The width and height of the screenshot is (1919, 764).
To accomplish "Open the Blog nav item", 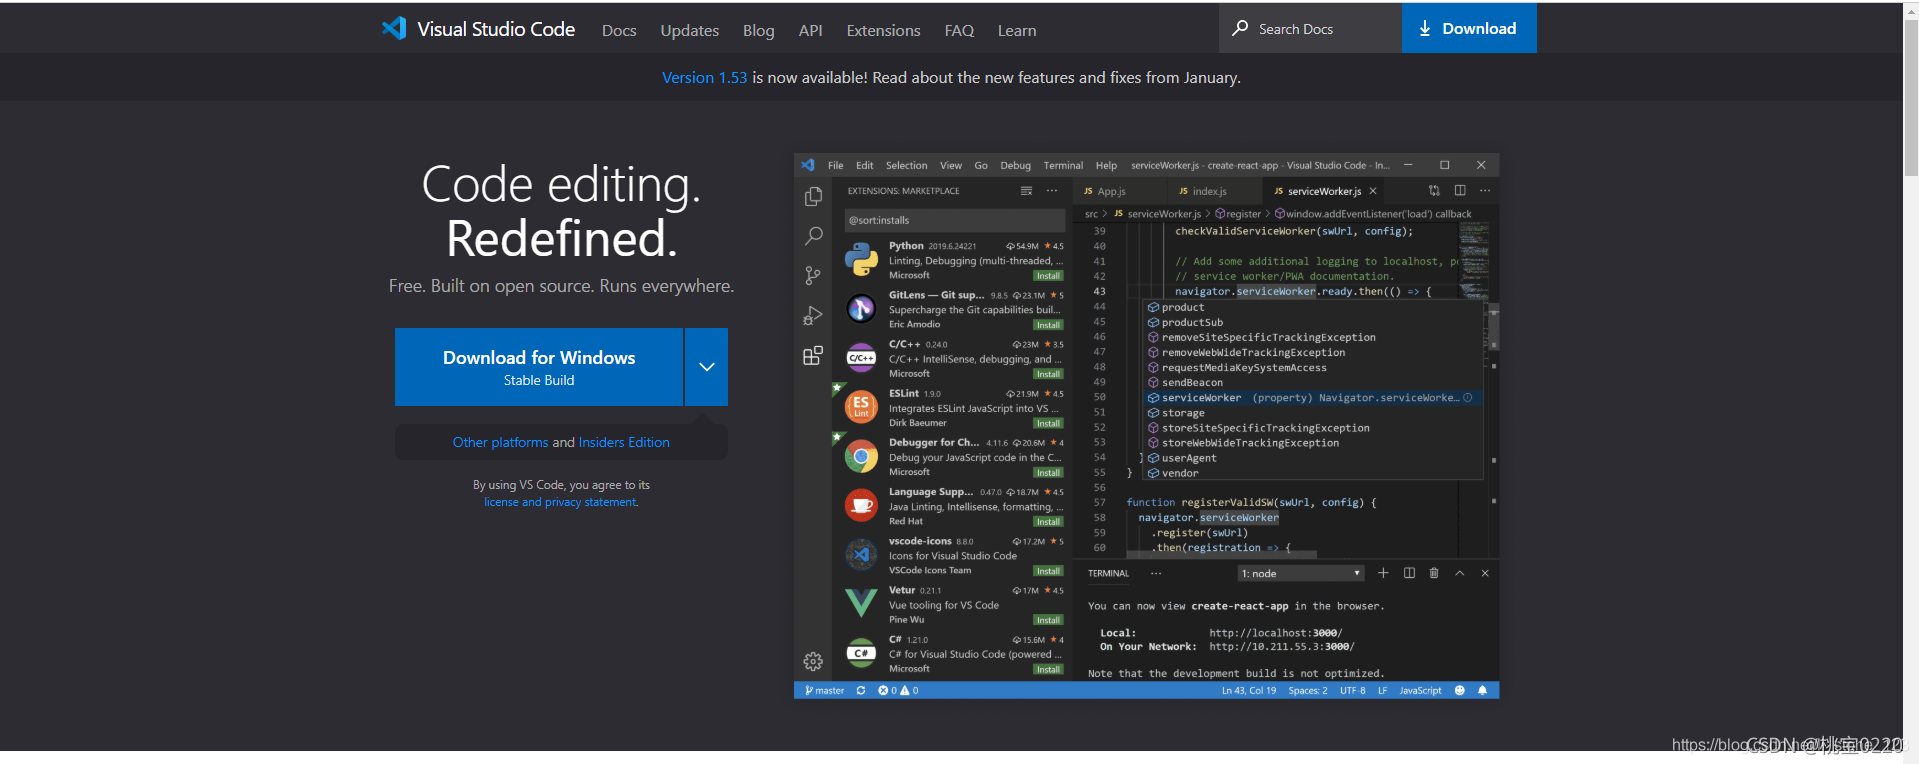I will 758,31.
